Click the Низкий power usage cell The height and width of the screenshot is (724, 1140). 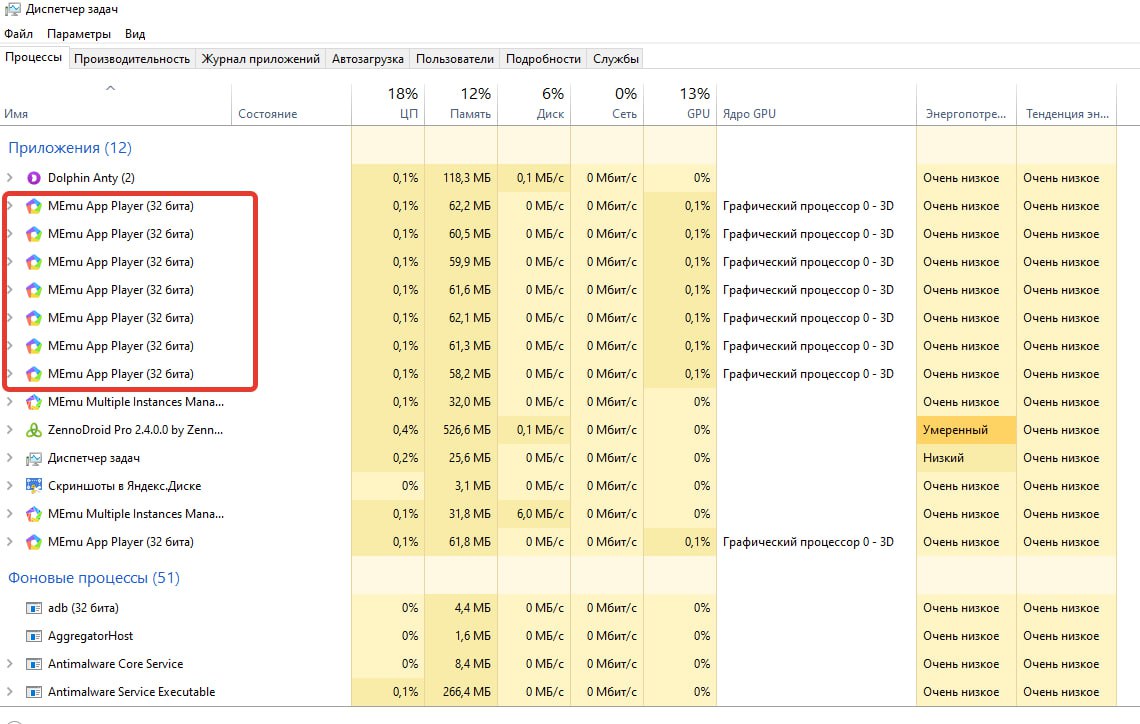966,458
